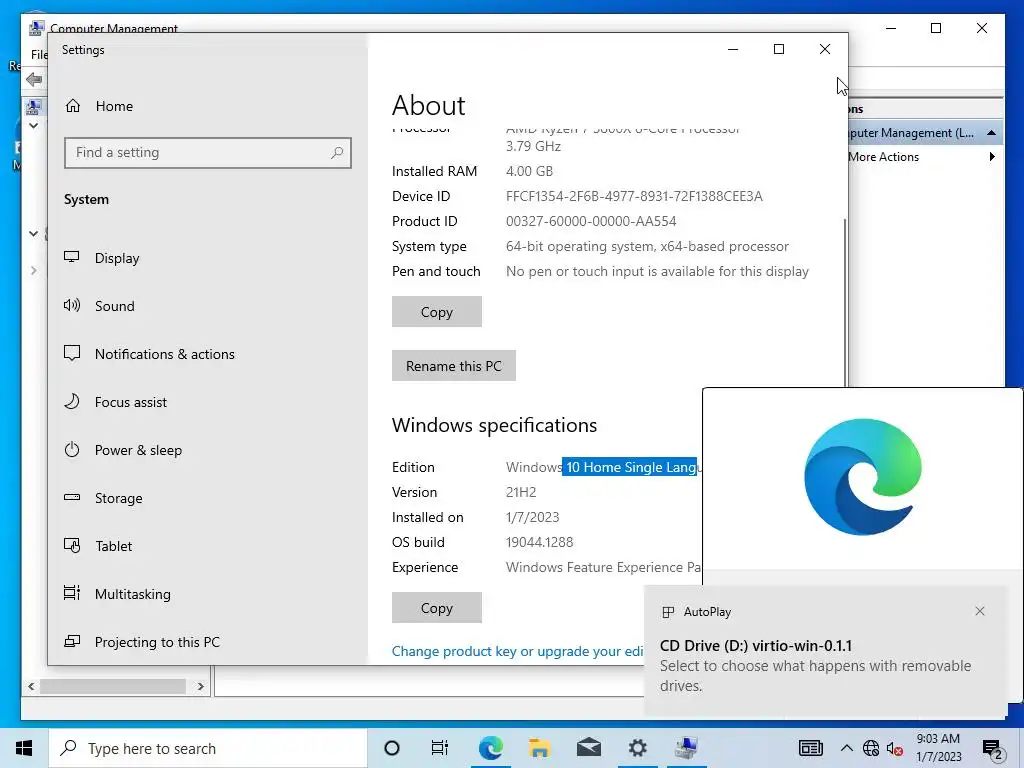Click the OS build value 19044.1288
Screen dimensions: 1024x768
pos(539,542)
